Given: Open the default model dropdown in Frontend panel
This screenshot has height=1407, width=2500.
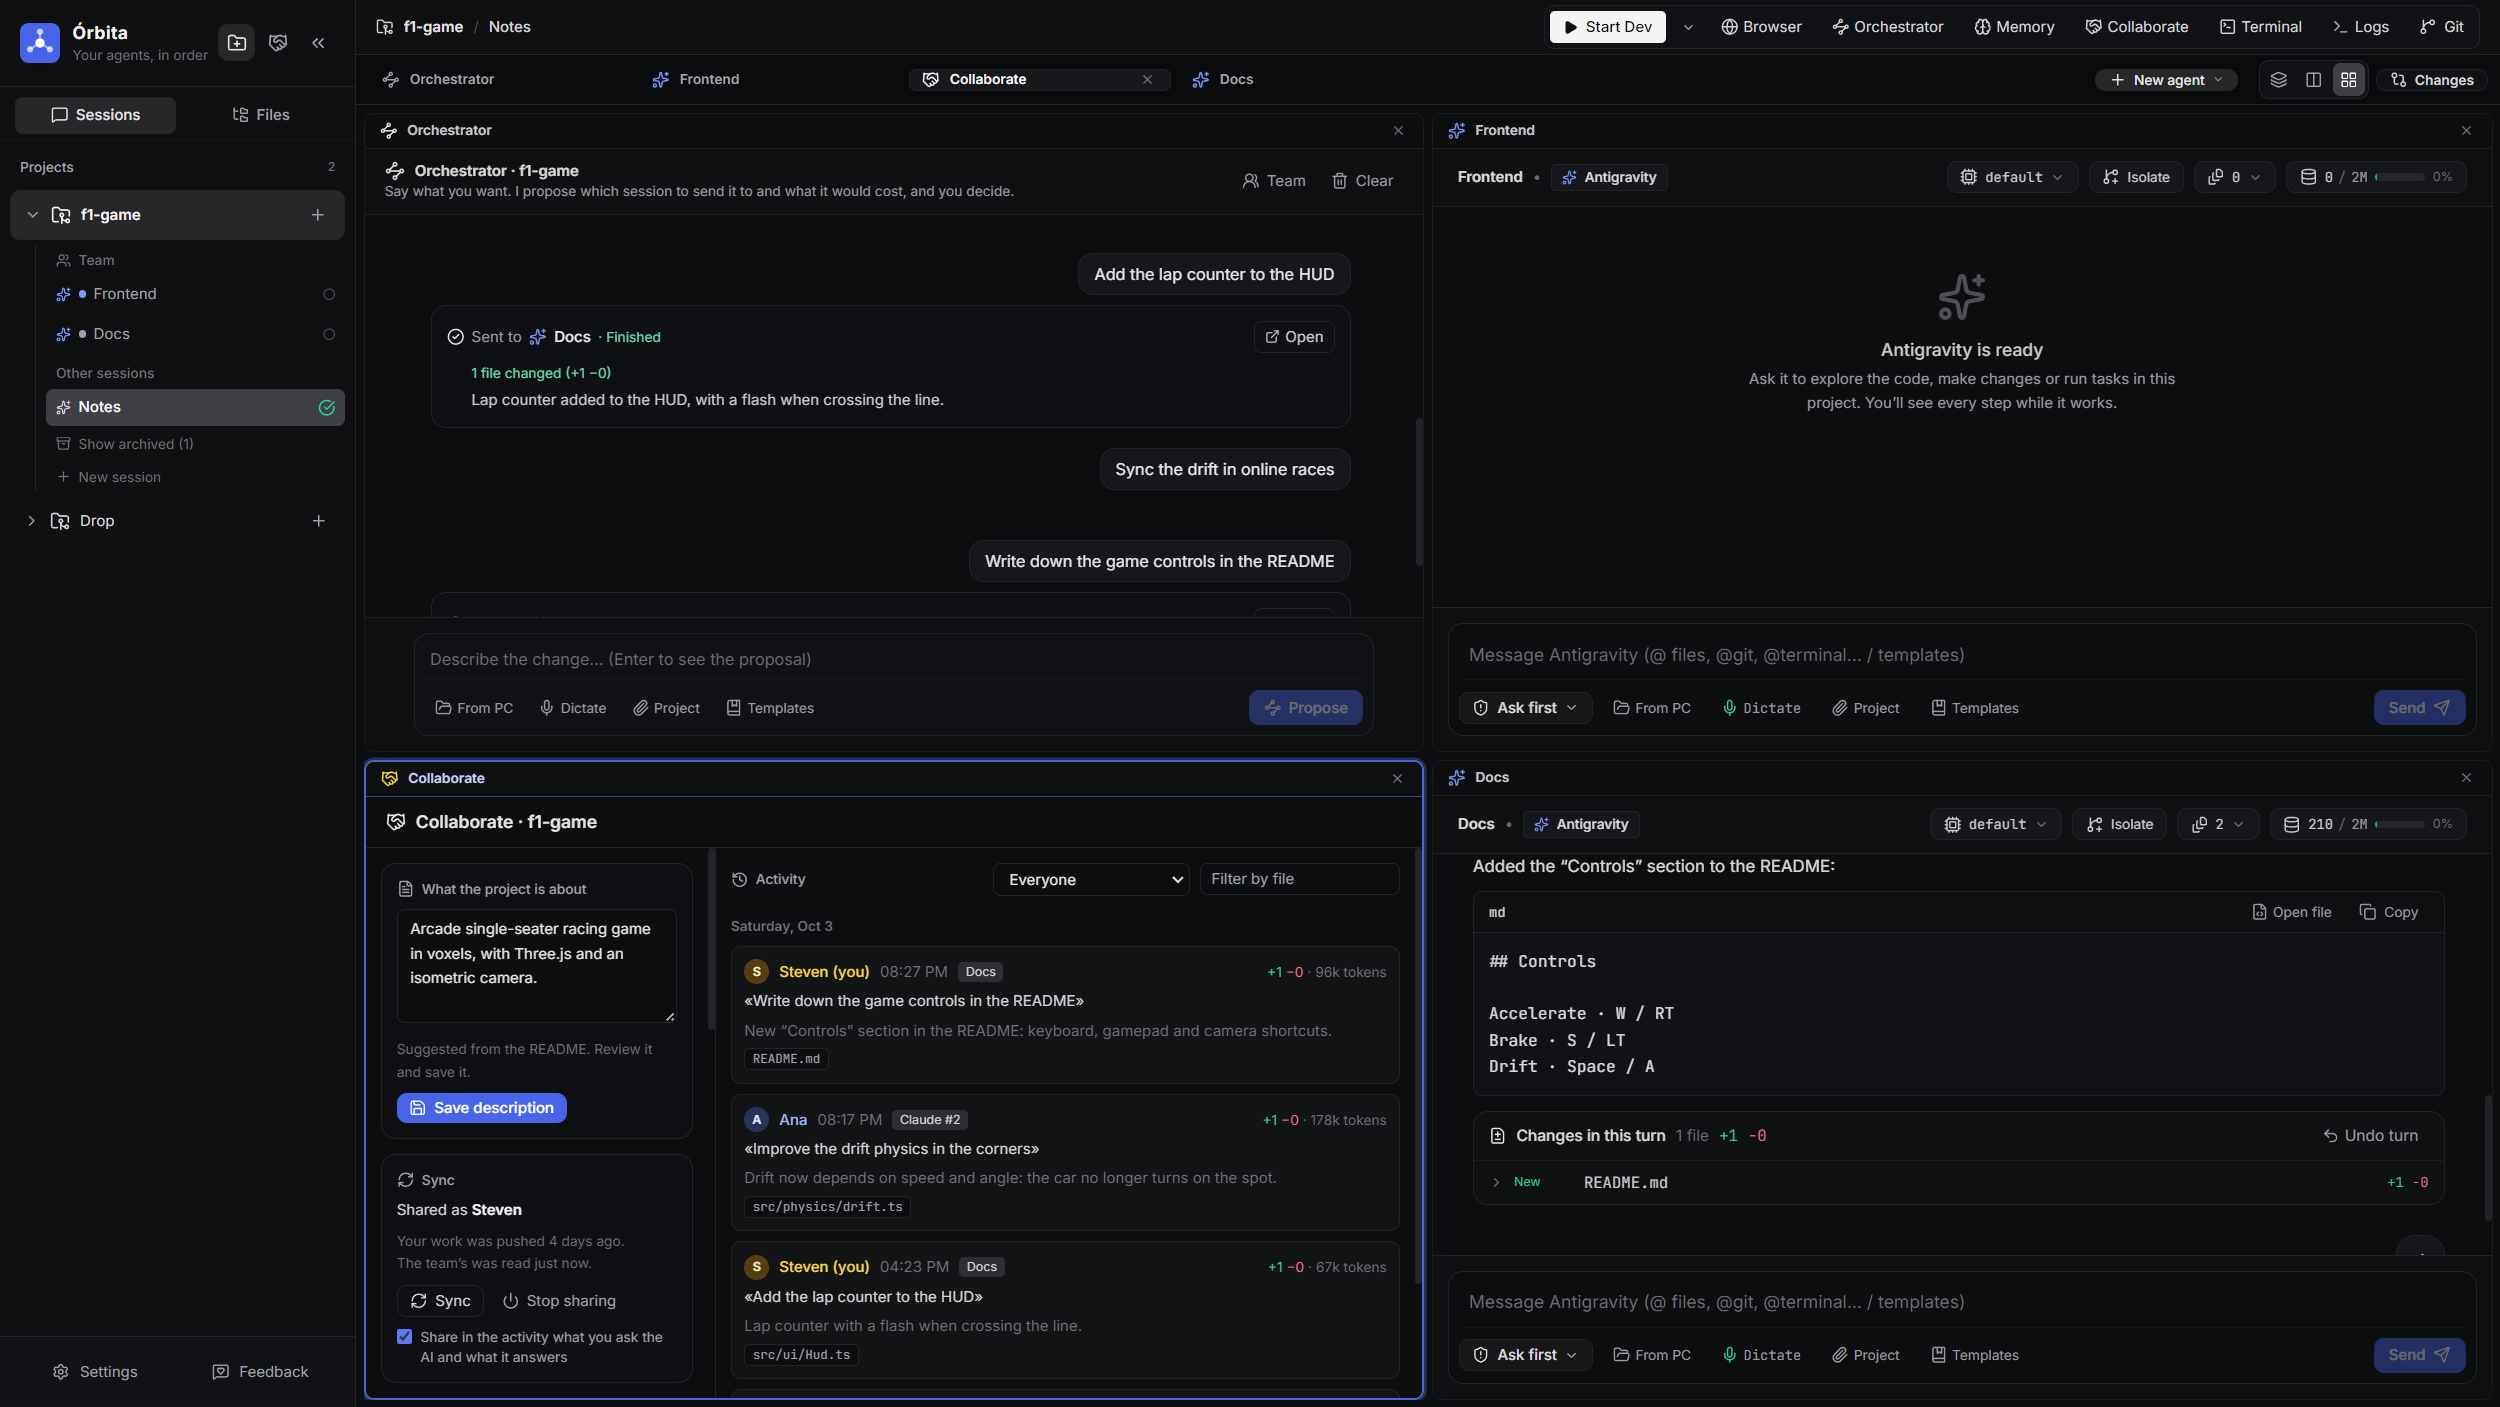Looking at the screenshot, I should click(2012, 177).
